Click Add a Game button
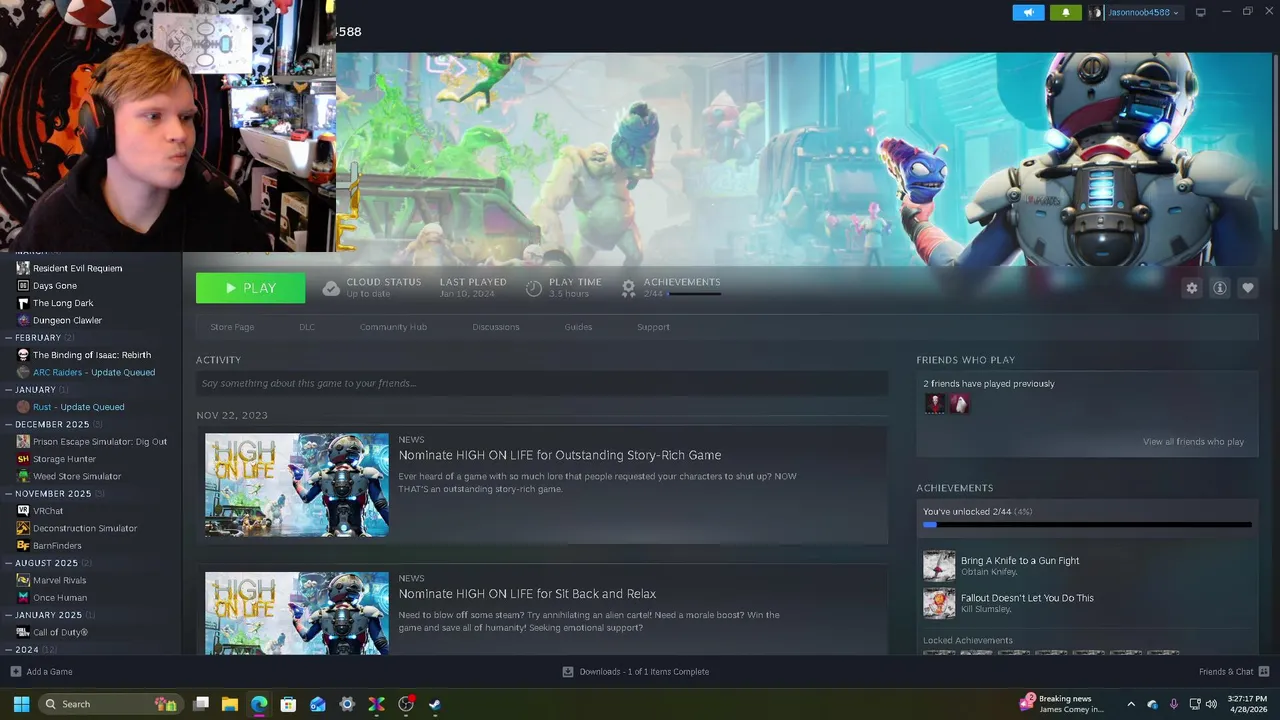Image resolution: width=1280 pixels, height=720 pixels. click(41, 672)
